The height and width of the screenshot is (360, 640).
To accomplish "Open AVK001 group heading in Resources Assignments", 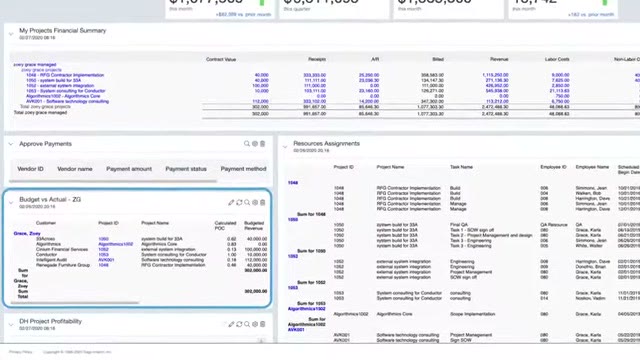I will [x=296, y=329].
